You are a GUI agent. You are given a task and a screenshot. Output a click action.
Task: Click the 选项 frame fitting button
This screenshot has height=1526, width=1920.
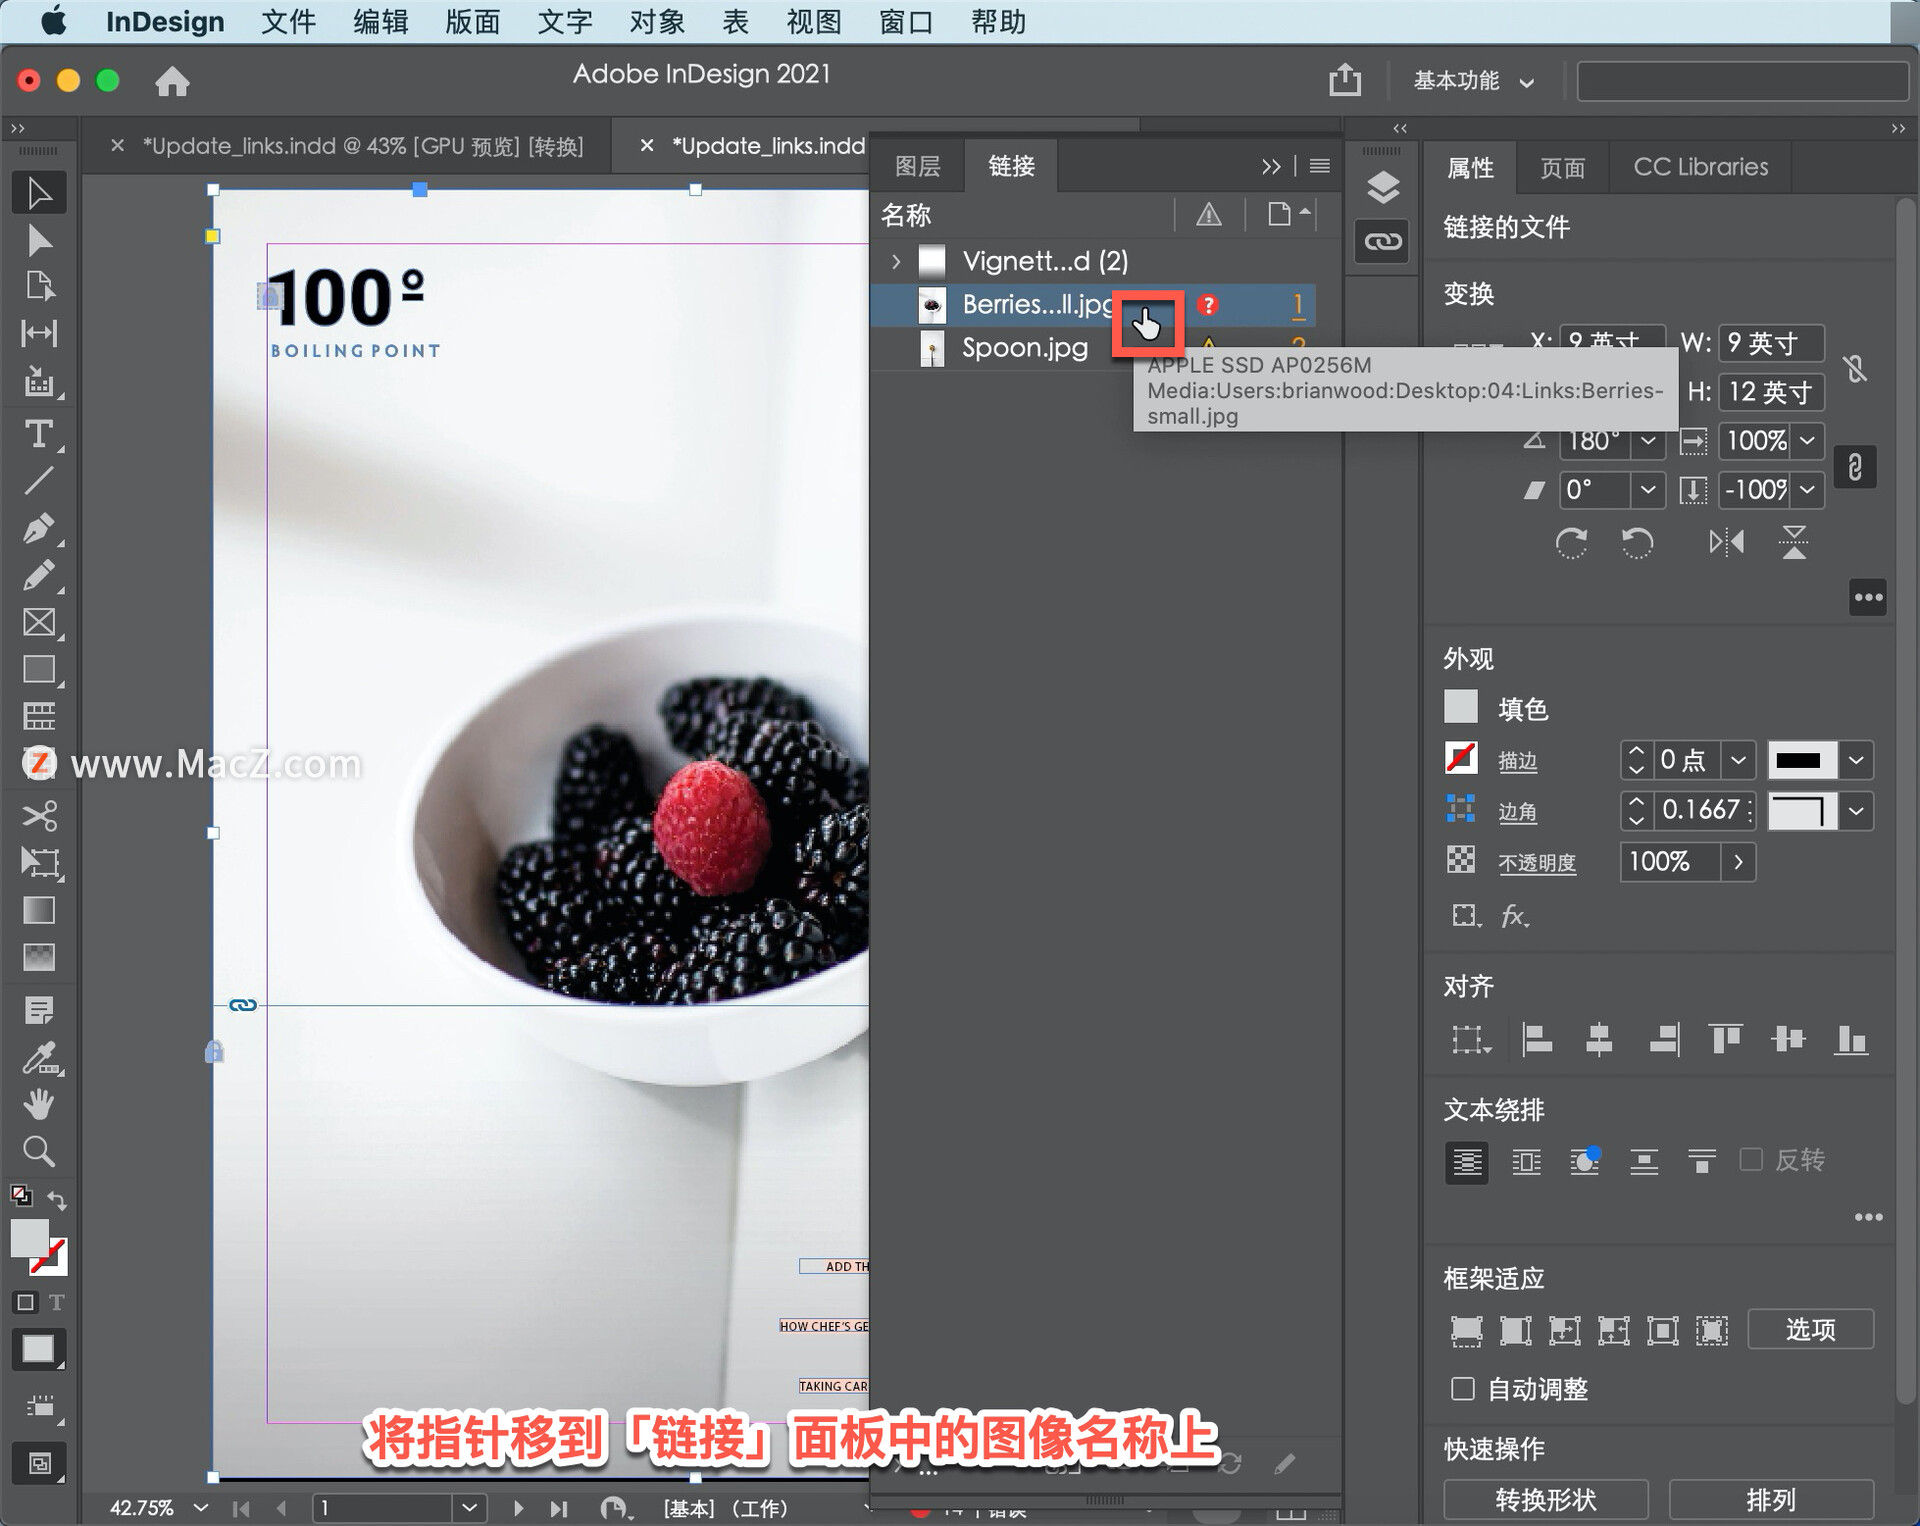1810,1329
